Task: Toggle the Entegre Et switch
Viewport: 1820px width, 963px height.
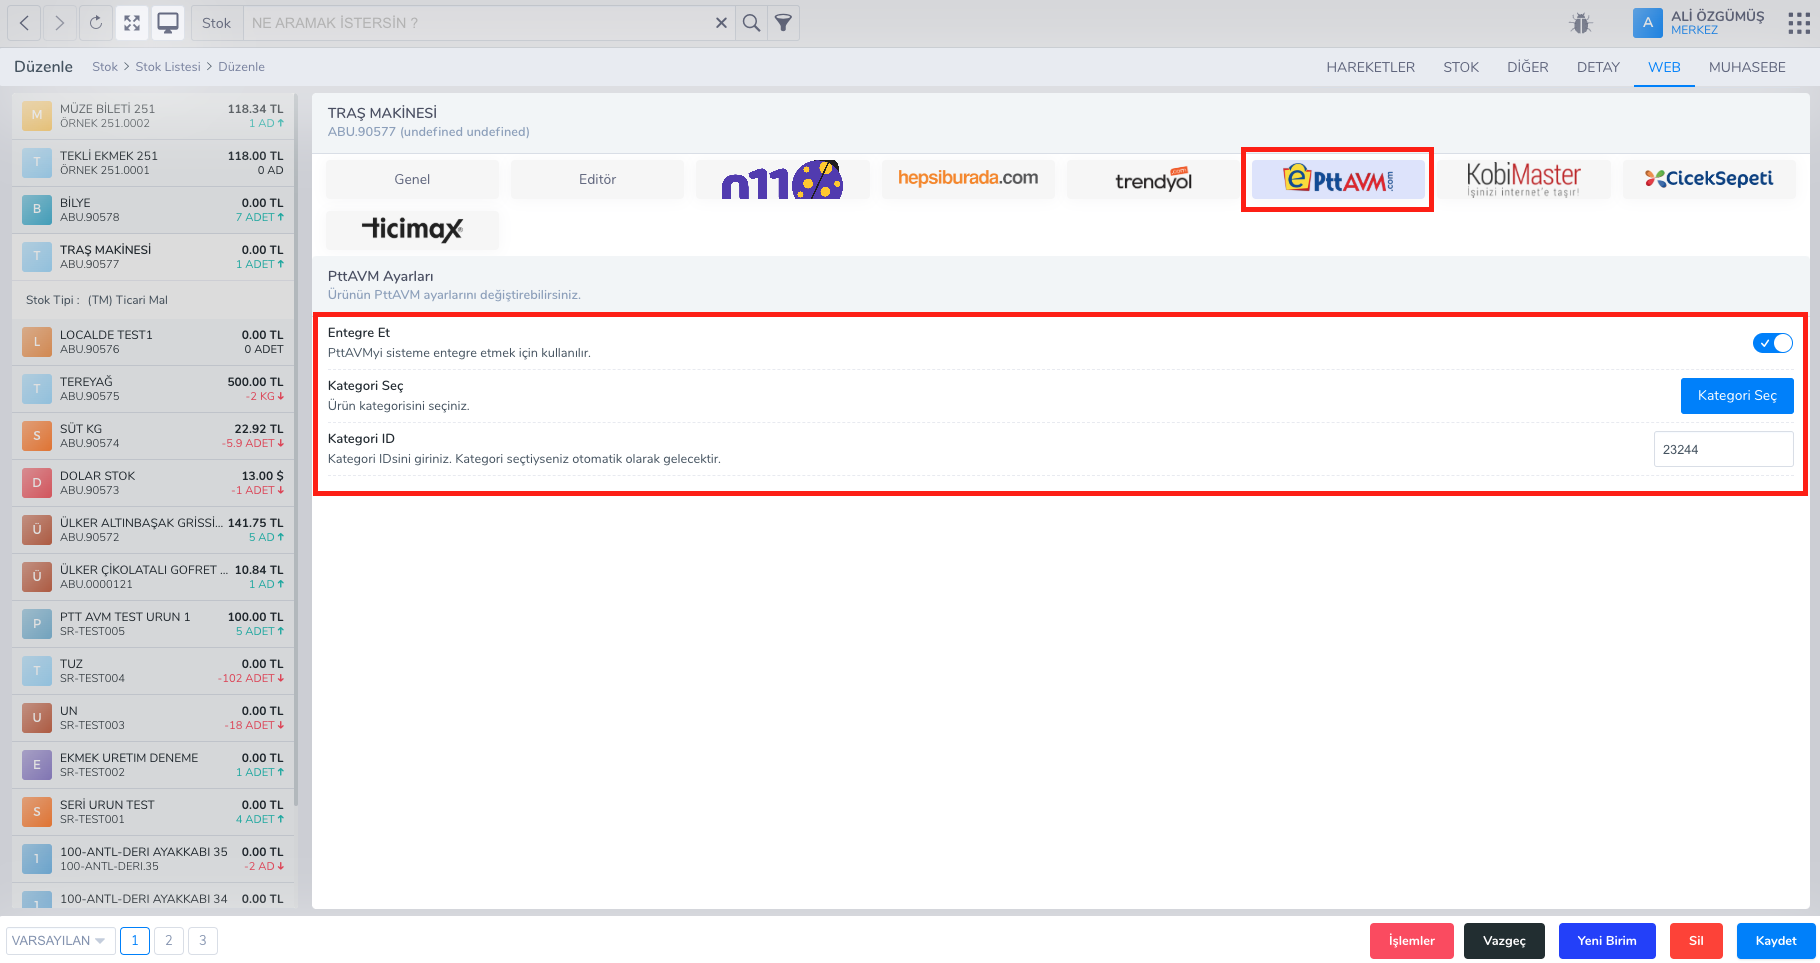Action: (x=1772, y=343)
